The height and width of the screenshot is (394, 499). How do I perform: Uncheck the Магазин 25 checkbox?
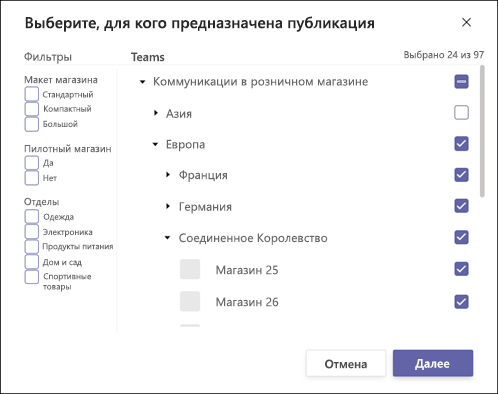click(x=461, y=269)
